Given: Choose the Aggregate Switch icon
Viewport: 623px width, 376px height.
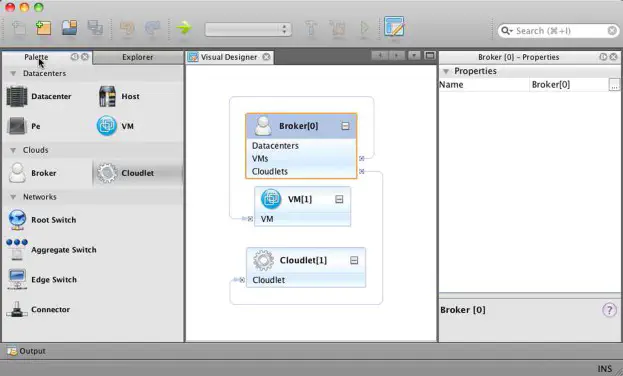Looking at the screenshot, I should pyautogui.click(x=17, y=250).
